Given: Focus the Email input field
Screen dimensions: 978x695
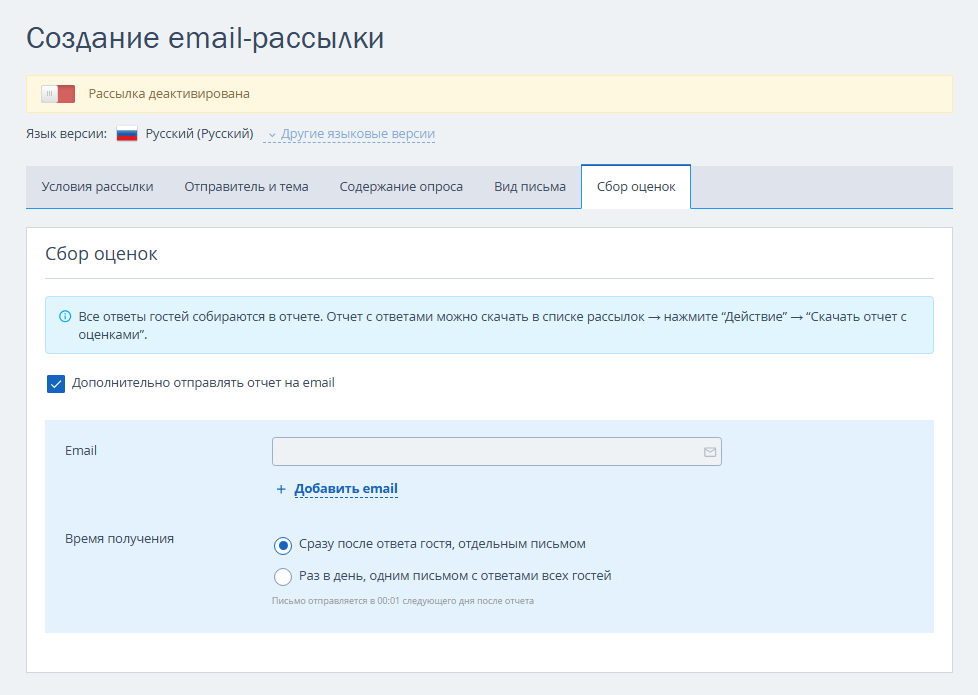Looking at the screenshot, I should click(x=485, y=452).
